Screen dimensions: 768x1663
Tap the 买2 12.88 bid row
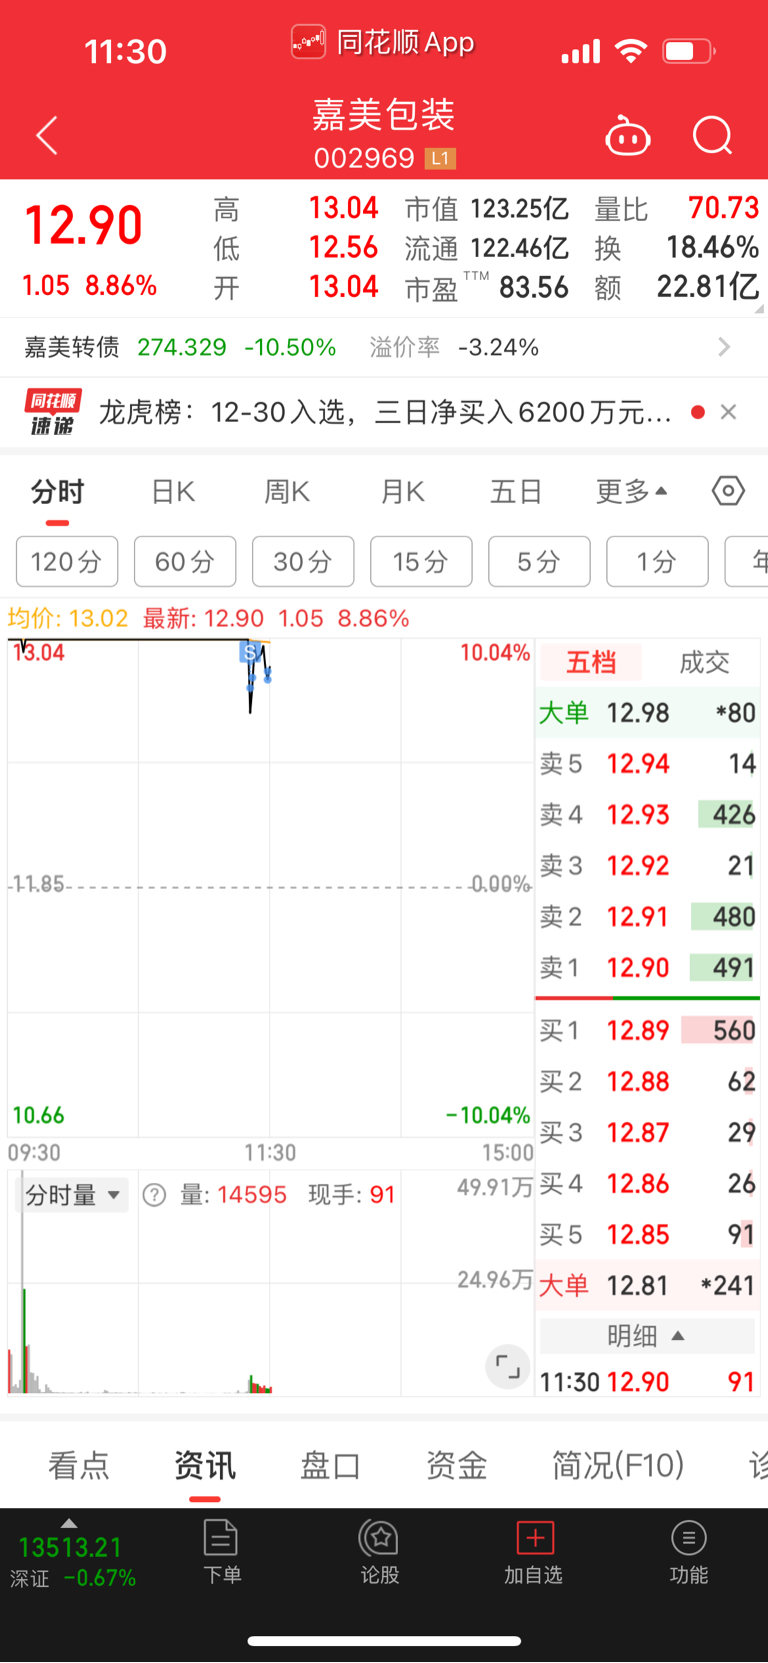[647, 1082]
